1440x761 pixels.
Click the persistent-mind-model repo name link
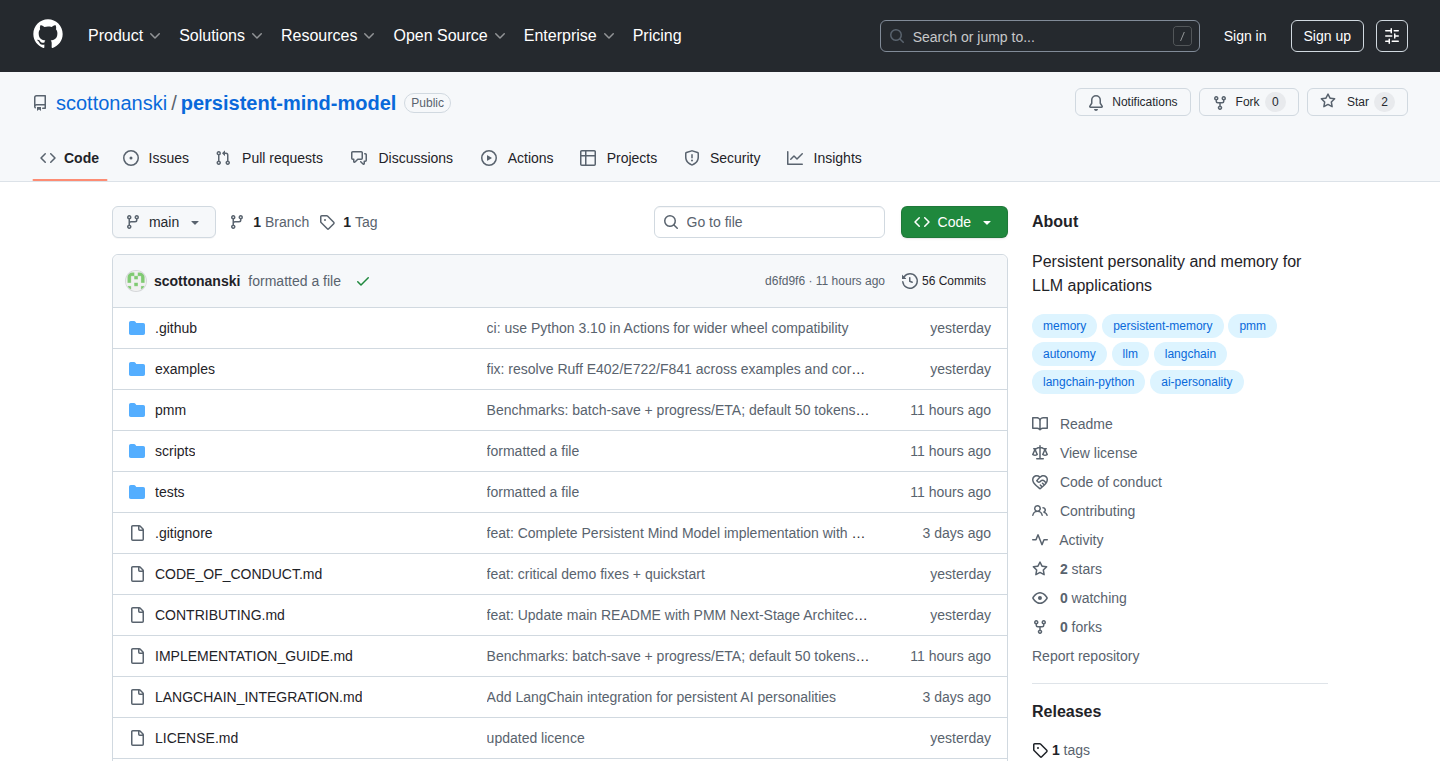(288, 103)
